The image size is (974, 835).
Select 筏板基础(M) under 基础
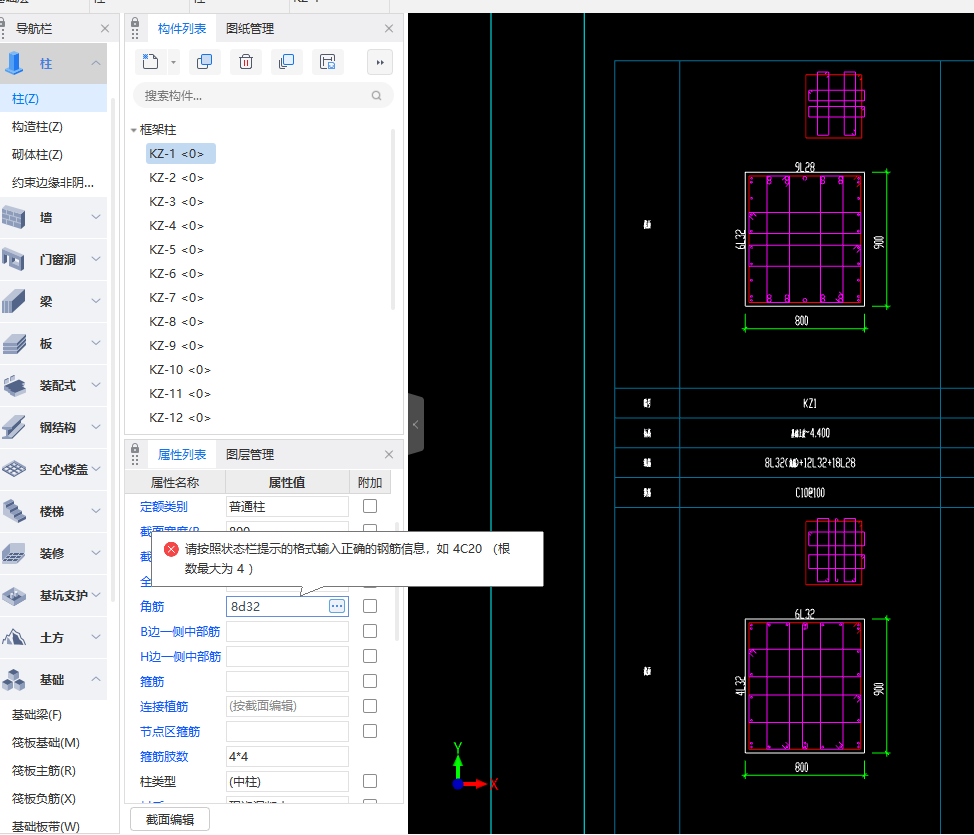[45, 742]
